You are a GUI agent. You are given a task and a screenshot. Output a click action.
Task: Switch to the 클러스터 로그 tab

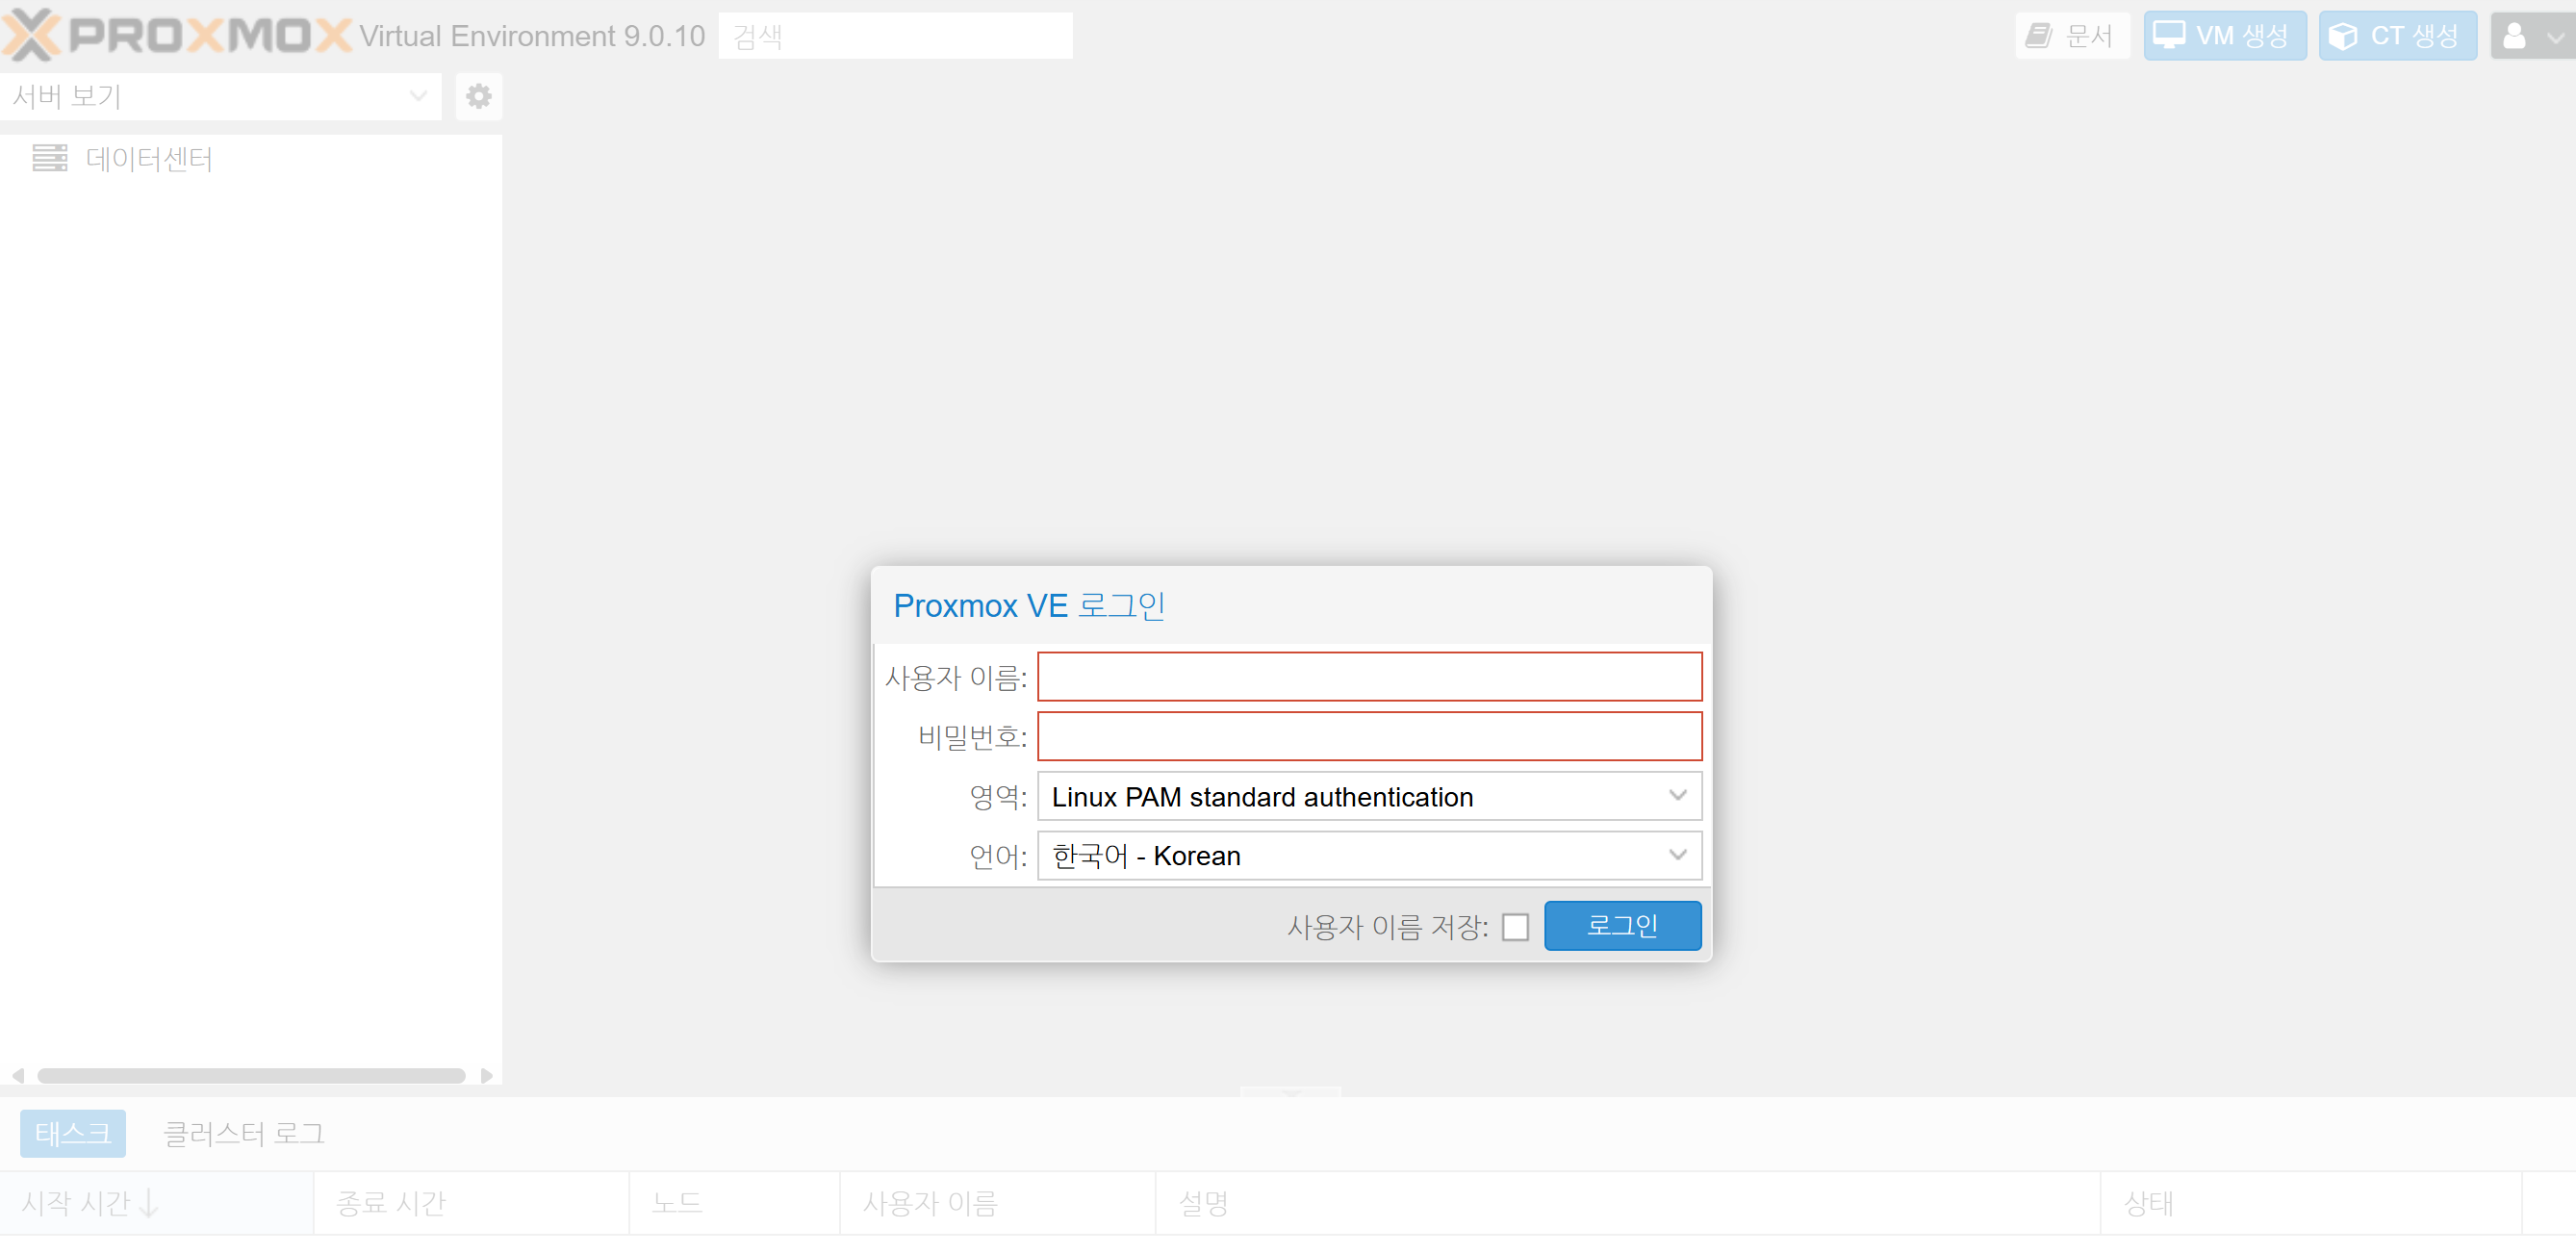click(243, 1133)
